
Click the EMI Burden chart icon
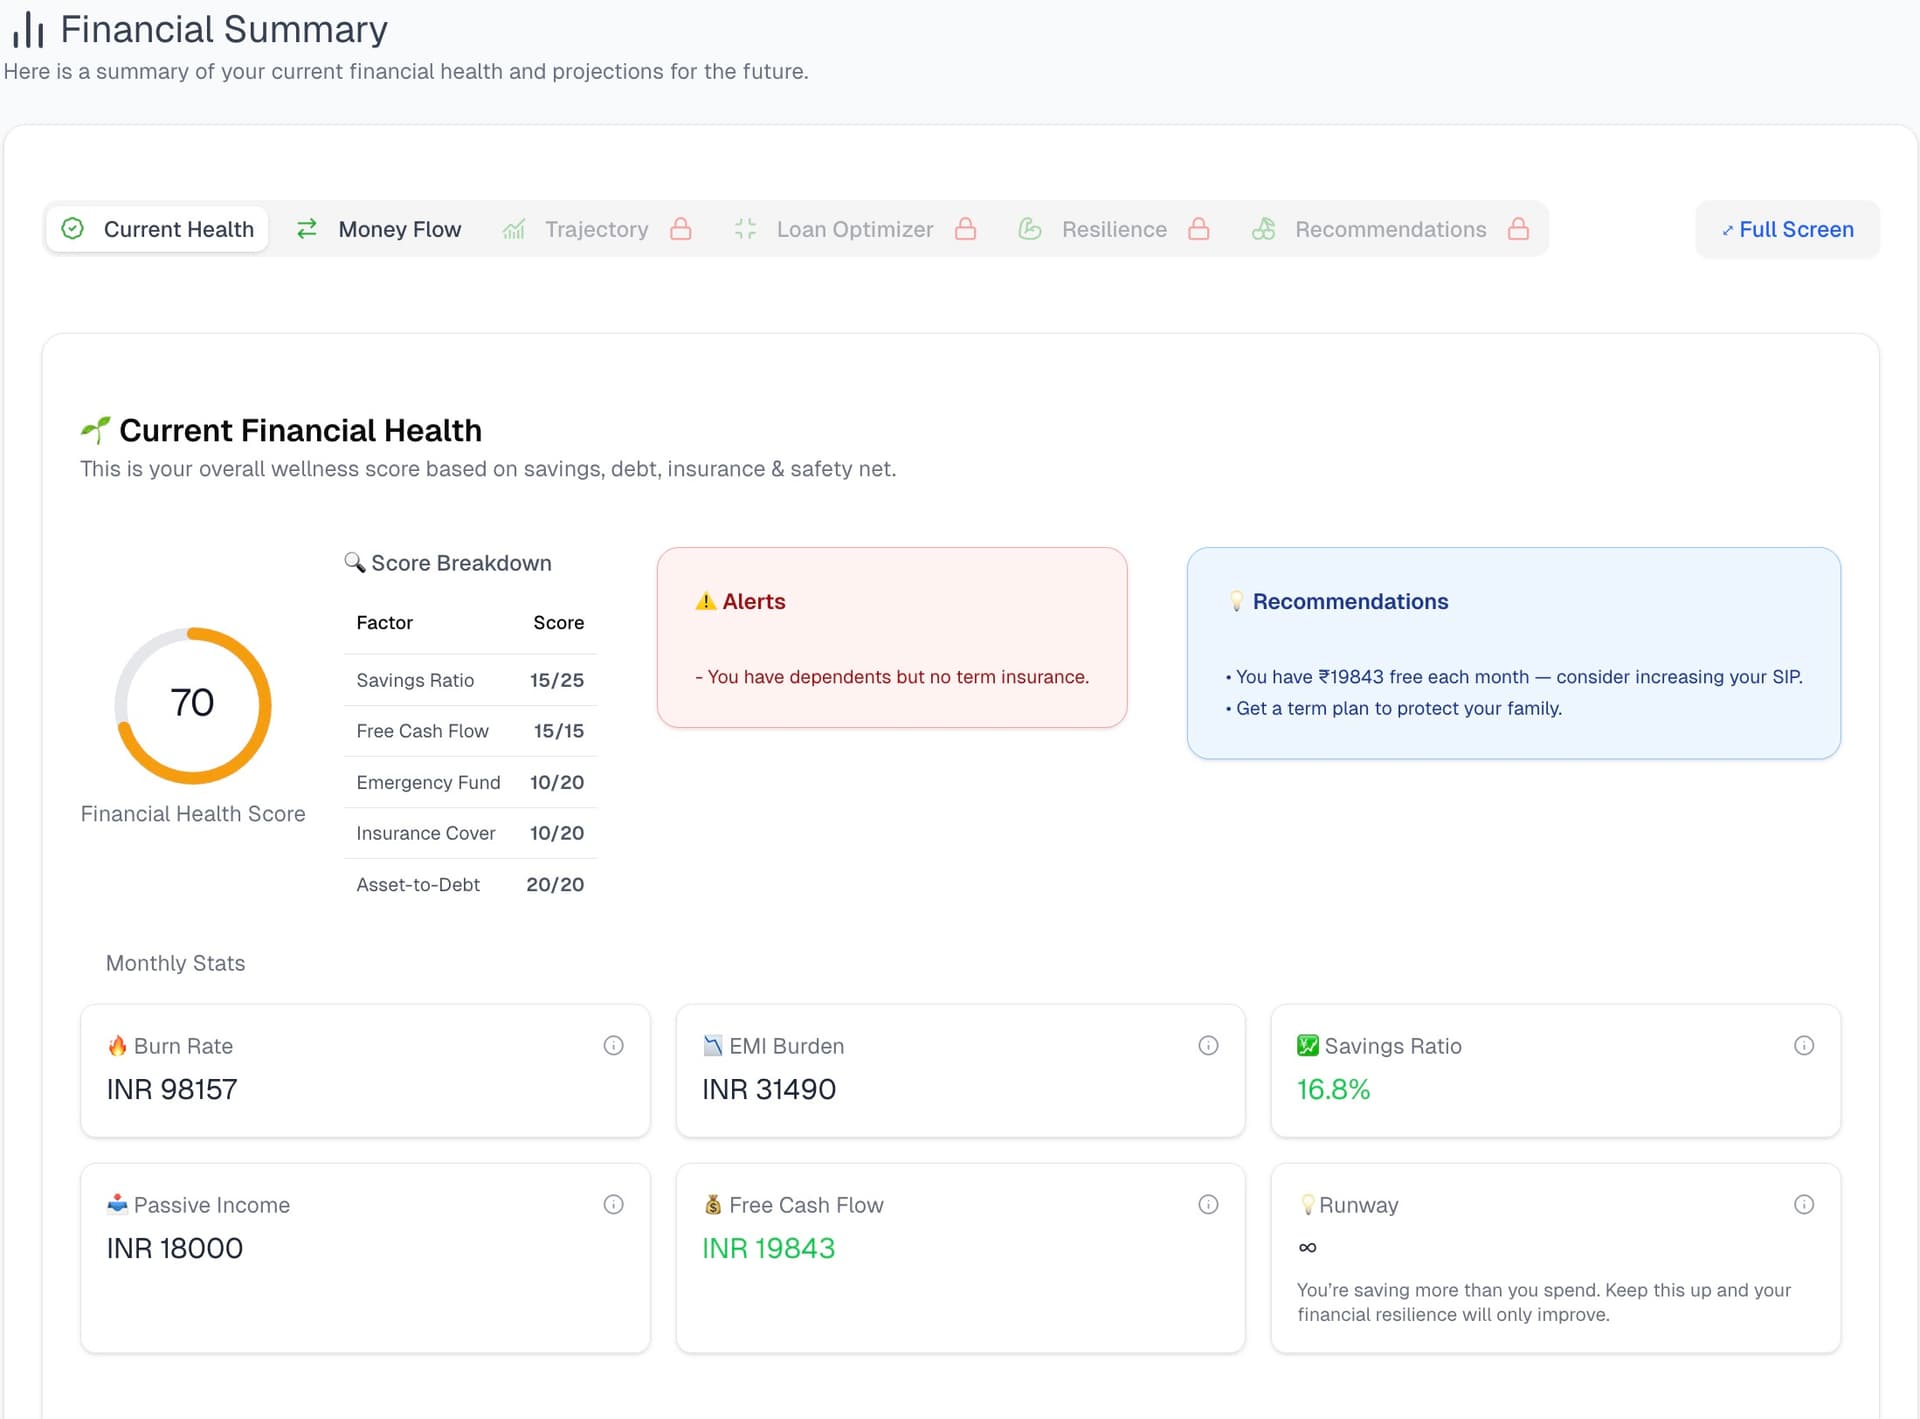click(x=712, y=1045)
